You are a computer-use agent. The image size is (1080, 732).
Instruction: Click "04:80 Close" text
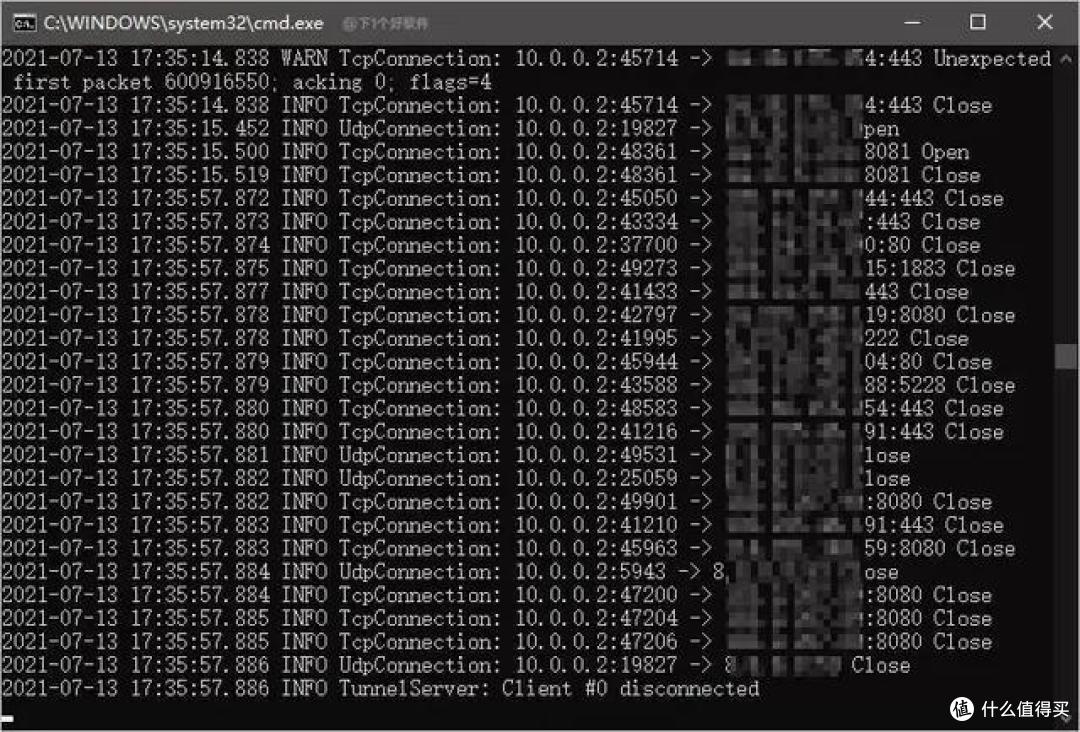(x=928, y=363)
